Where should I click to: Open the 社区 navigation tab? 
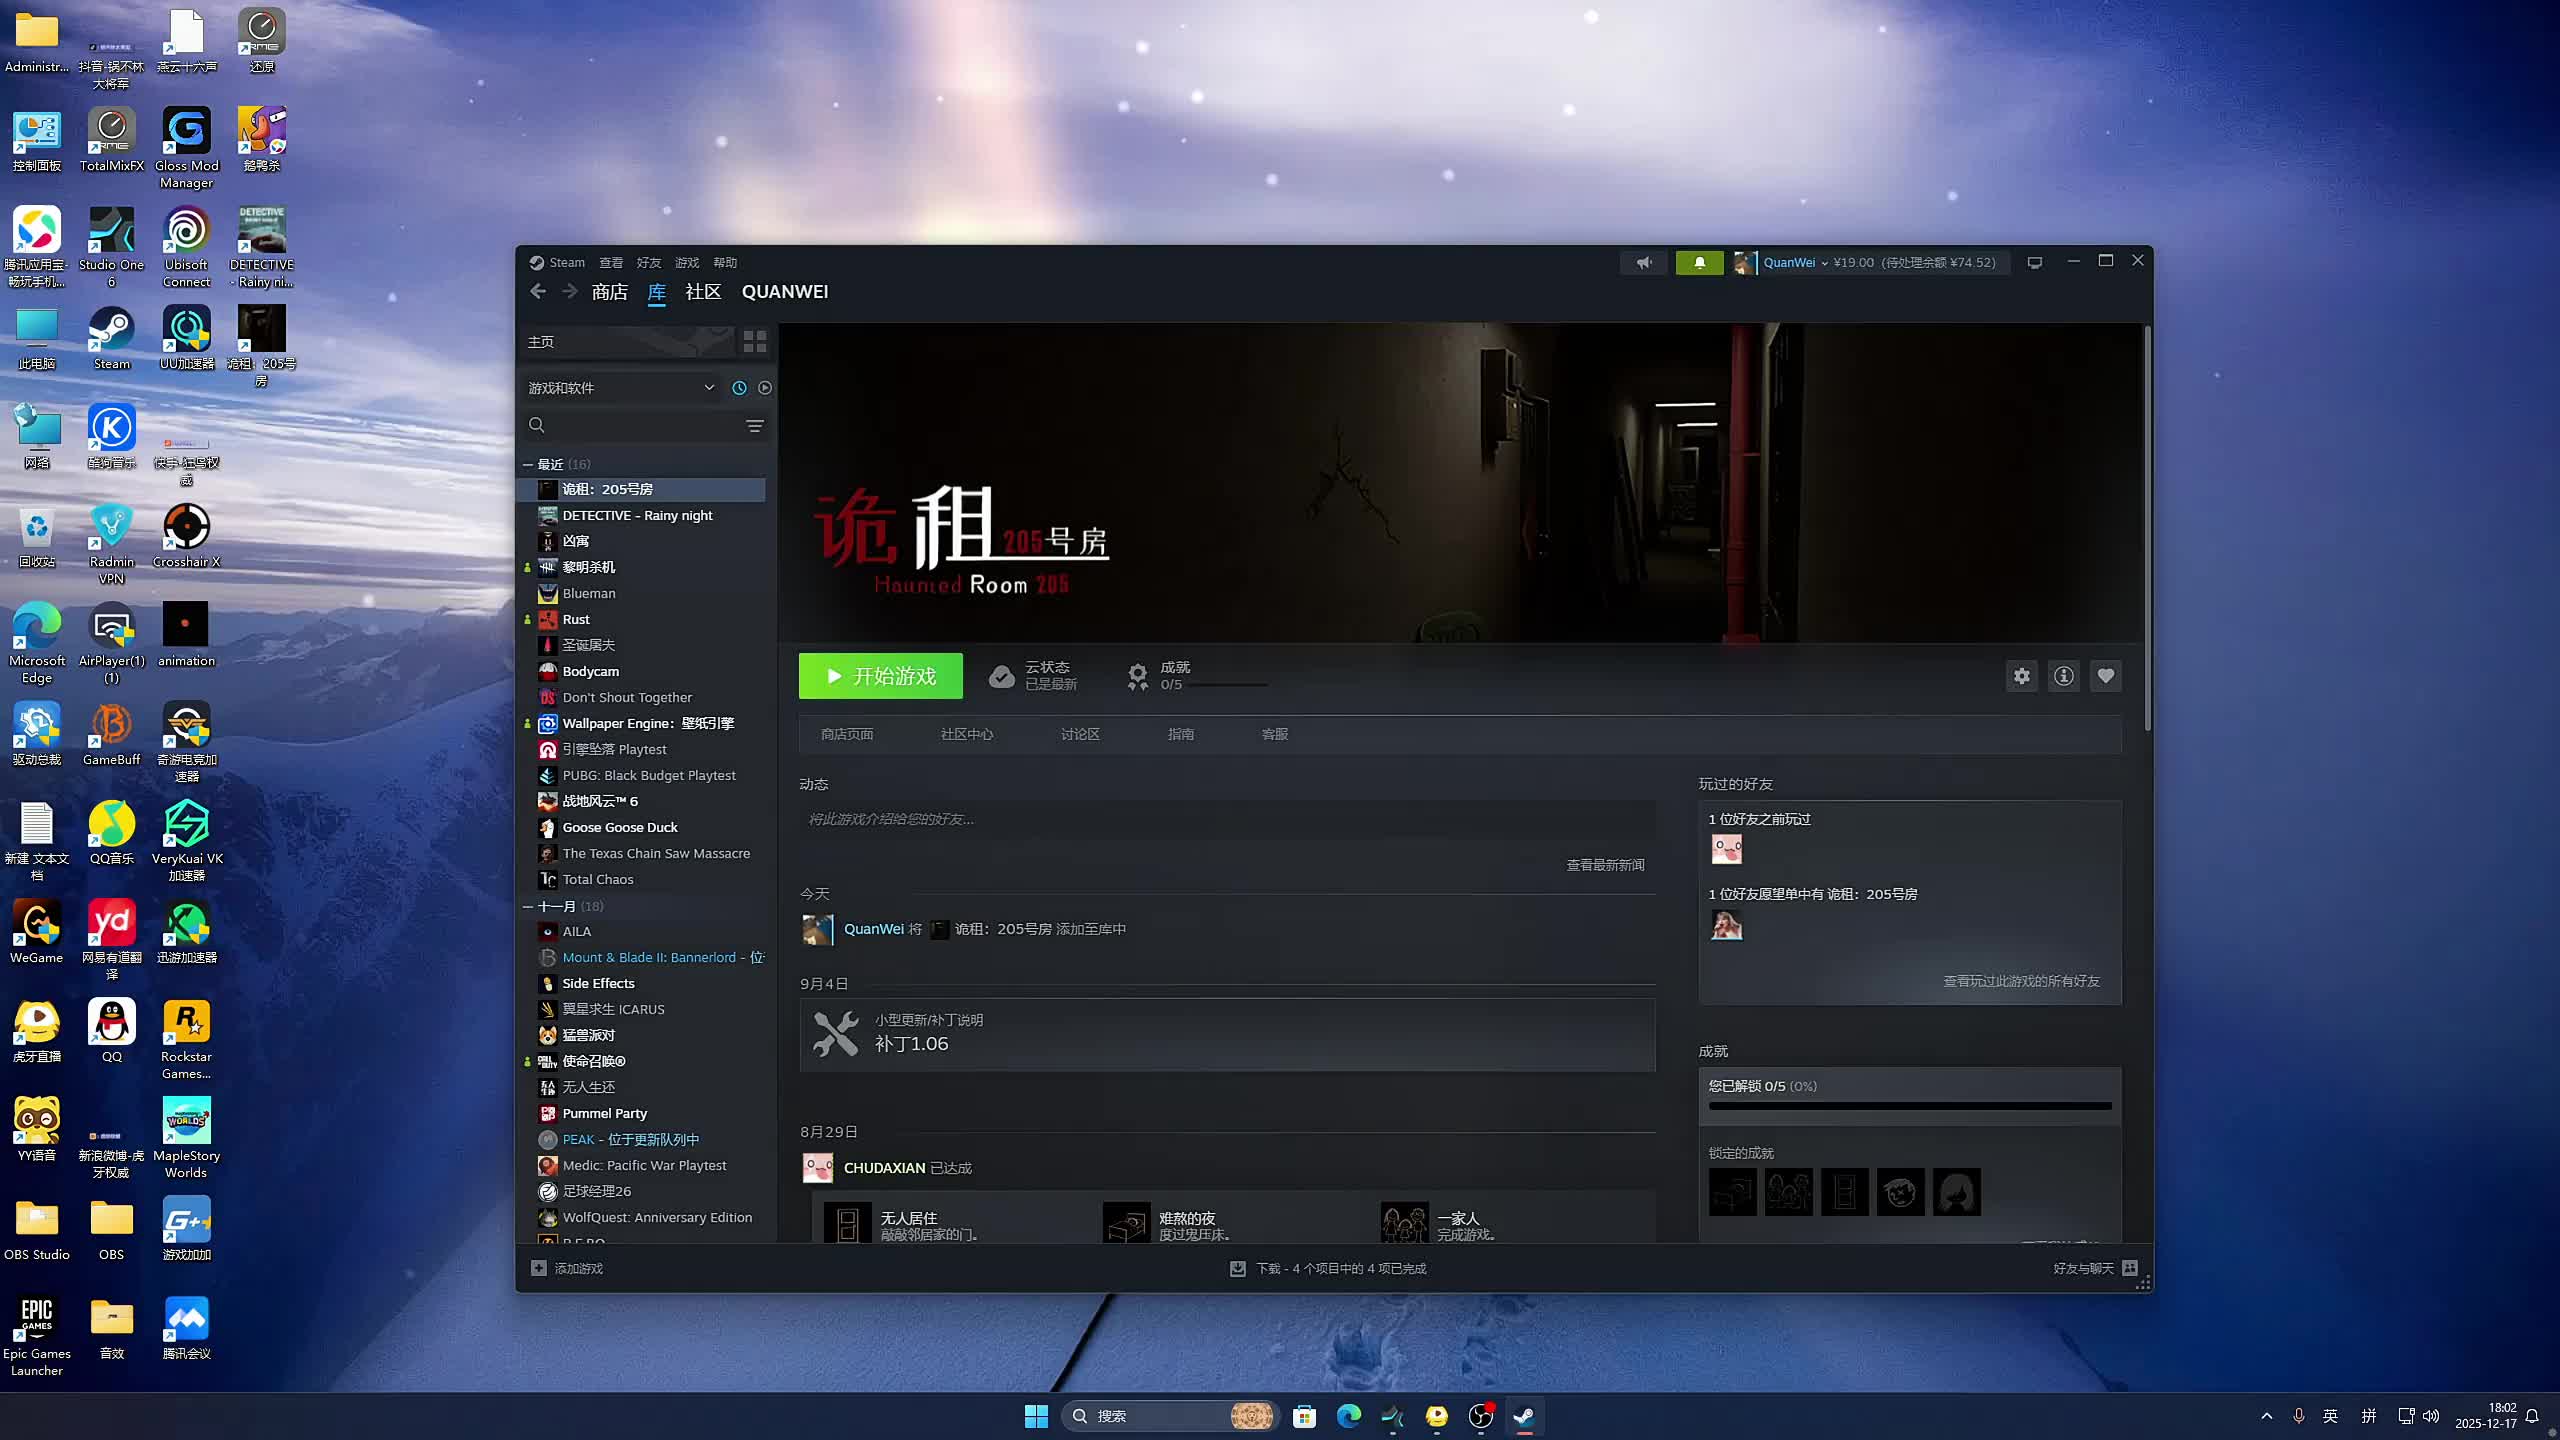703,292
